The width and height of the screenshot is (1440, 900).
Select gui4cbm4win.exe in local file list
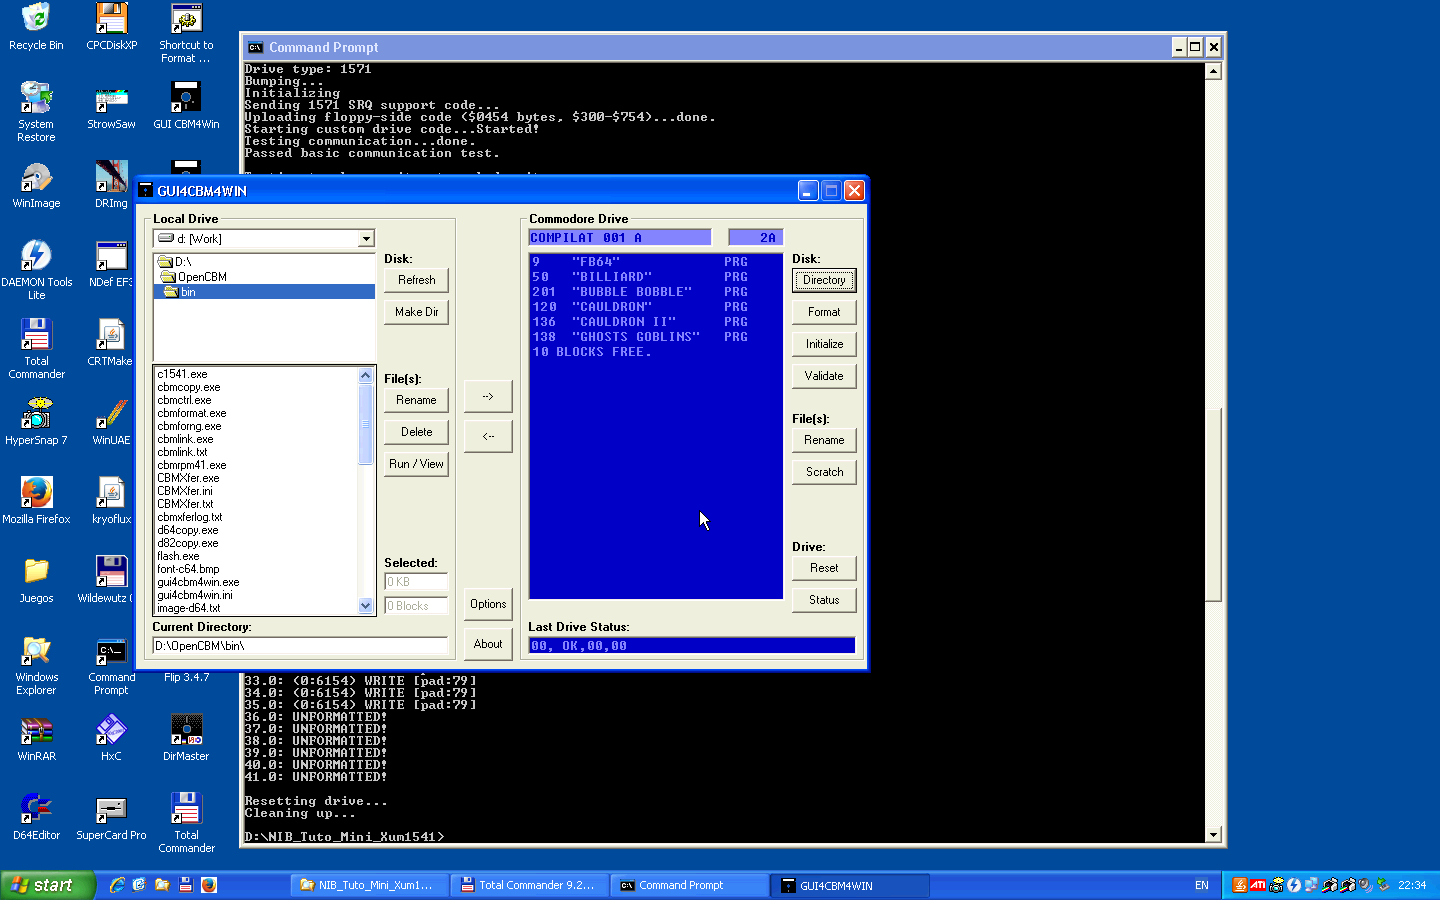click(x=198, y=582)
